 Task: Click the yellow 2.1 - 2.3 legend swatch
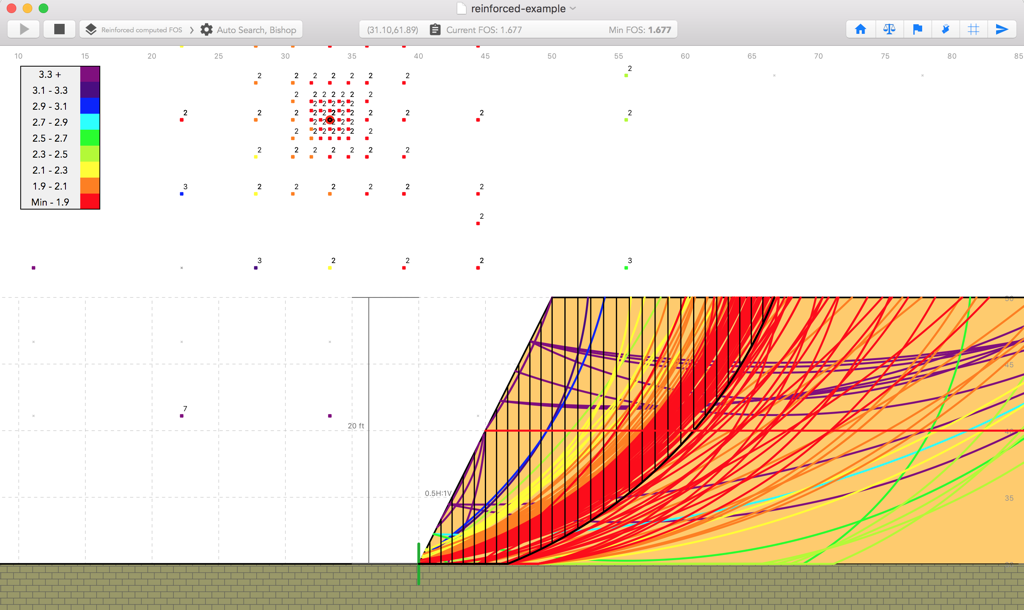click(89, 170)
